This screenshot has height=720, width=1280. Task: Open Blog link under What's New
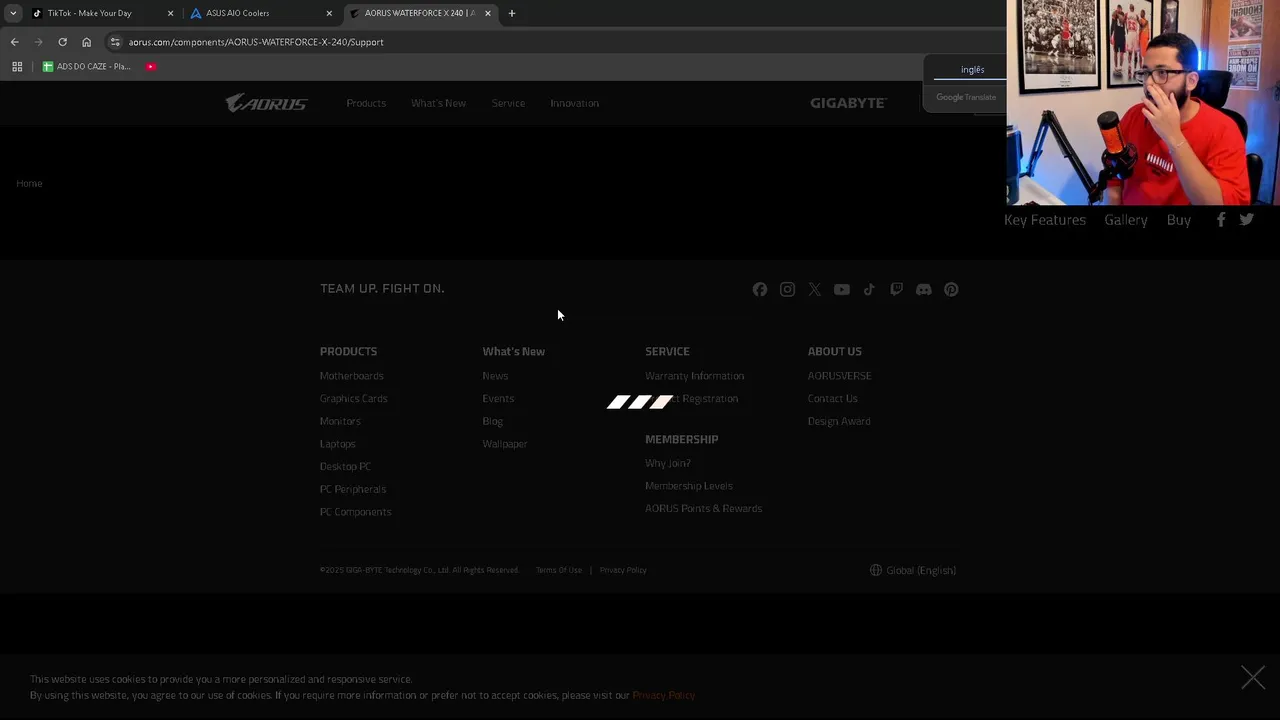click(492, 421)
